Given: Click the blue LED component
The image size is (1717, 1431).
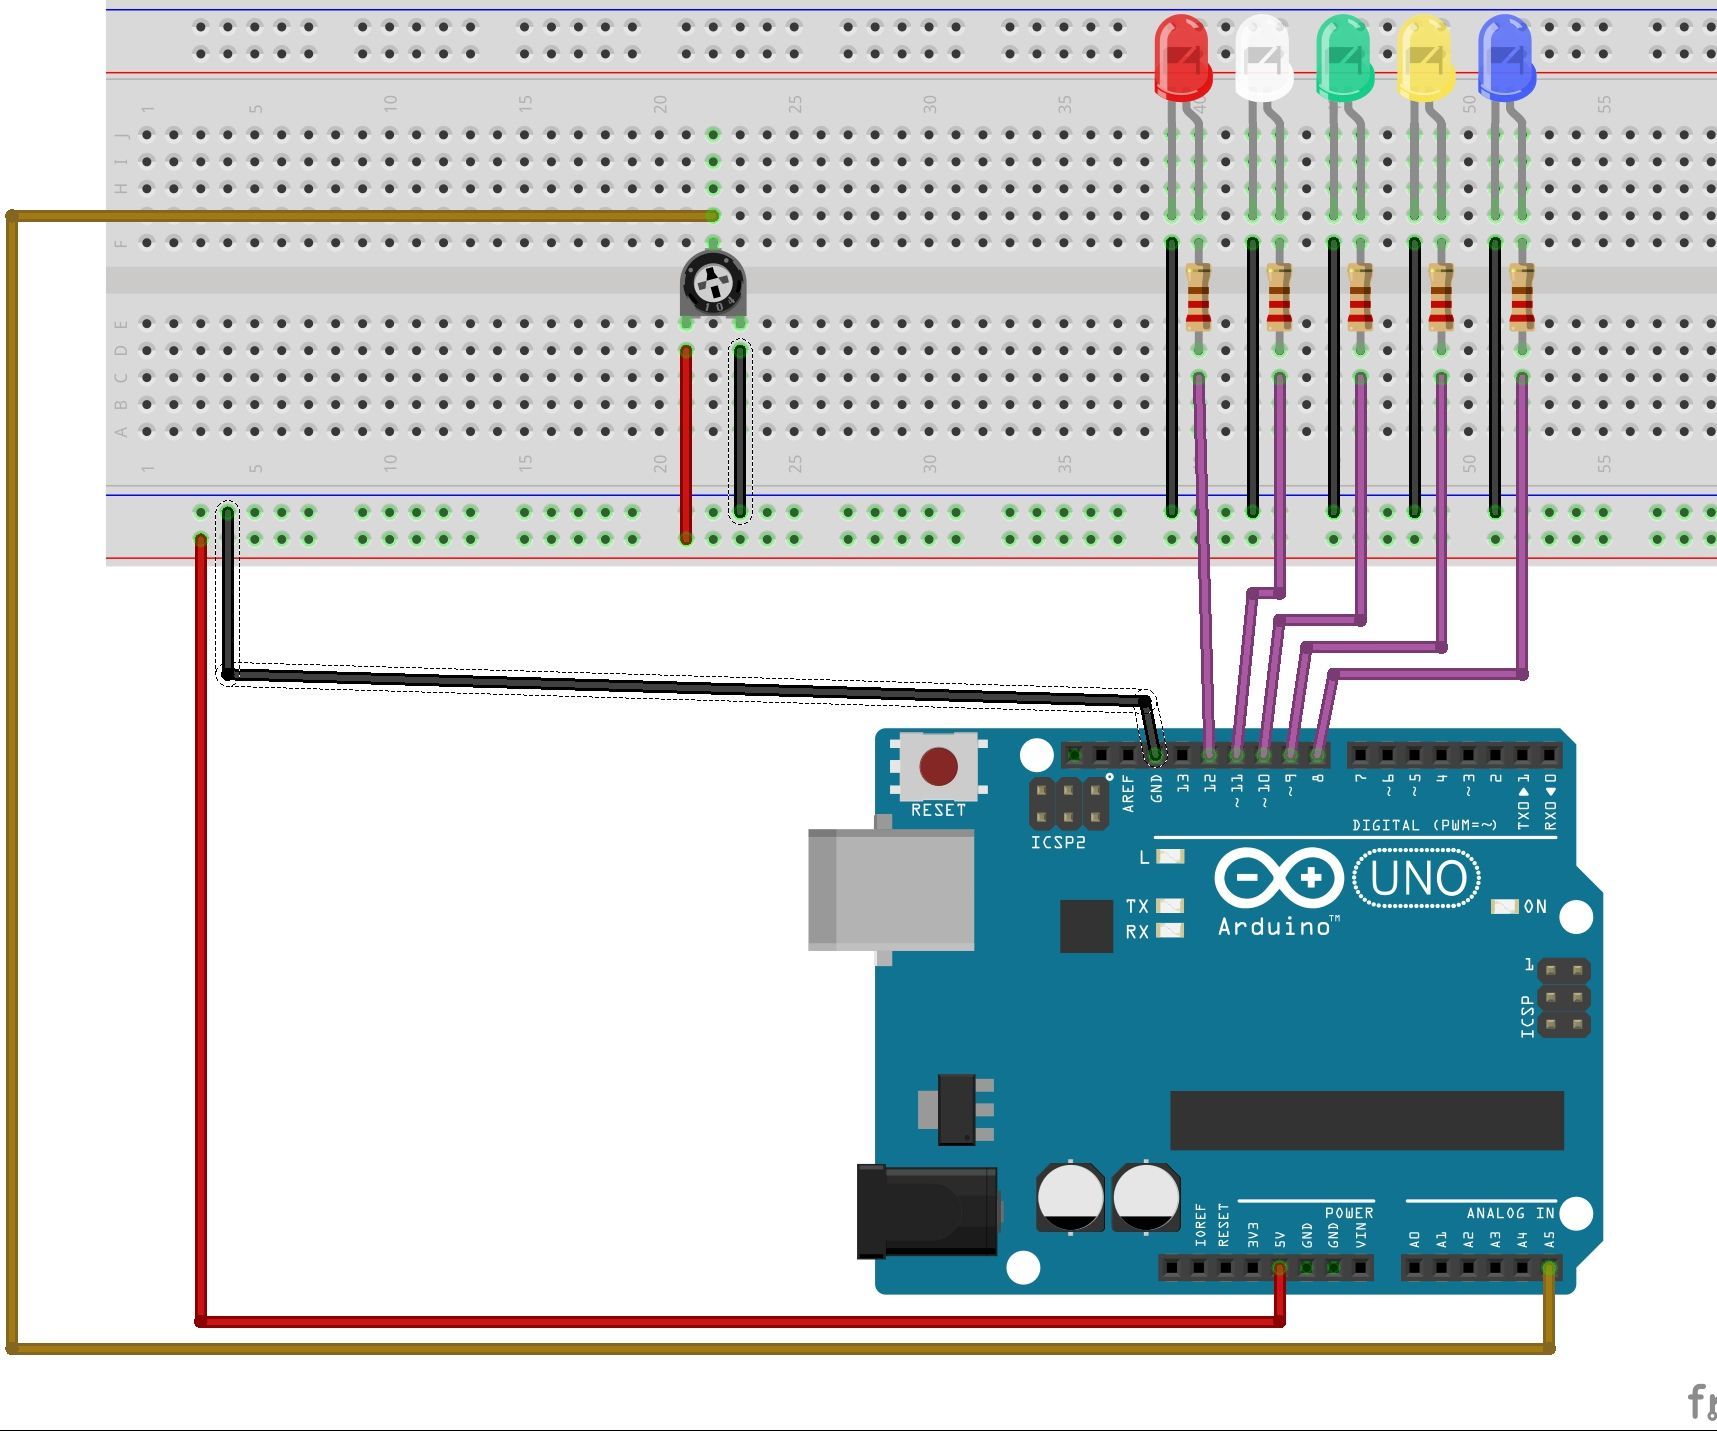Looking at the screenshot, I should tap(1505, 55).
